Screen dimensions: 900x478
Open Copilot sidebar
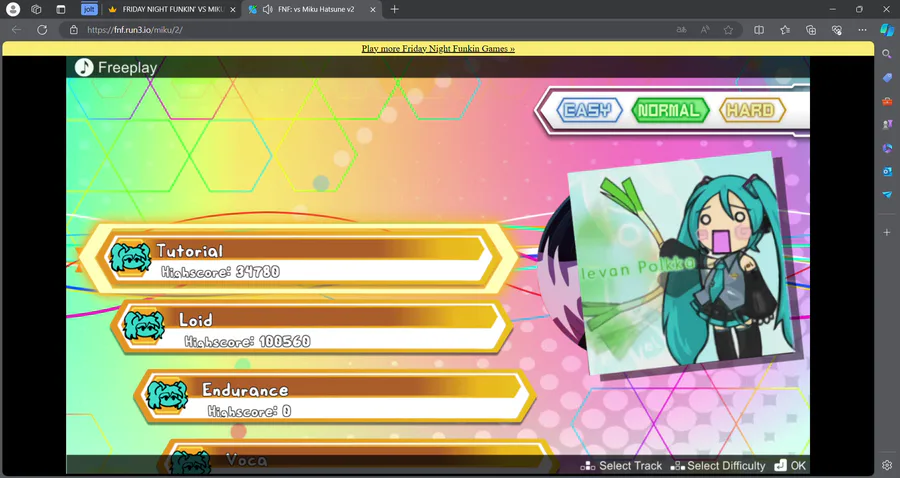coord(887,30)
